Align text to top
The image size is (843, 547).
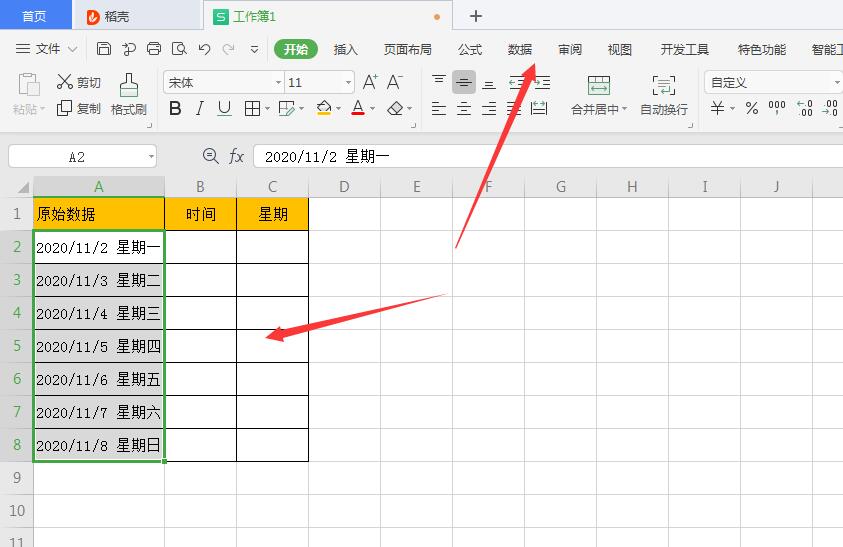439,82
